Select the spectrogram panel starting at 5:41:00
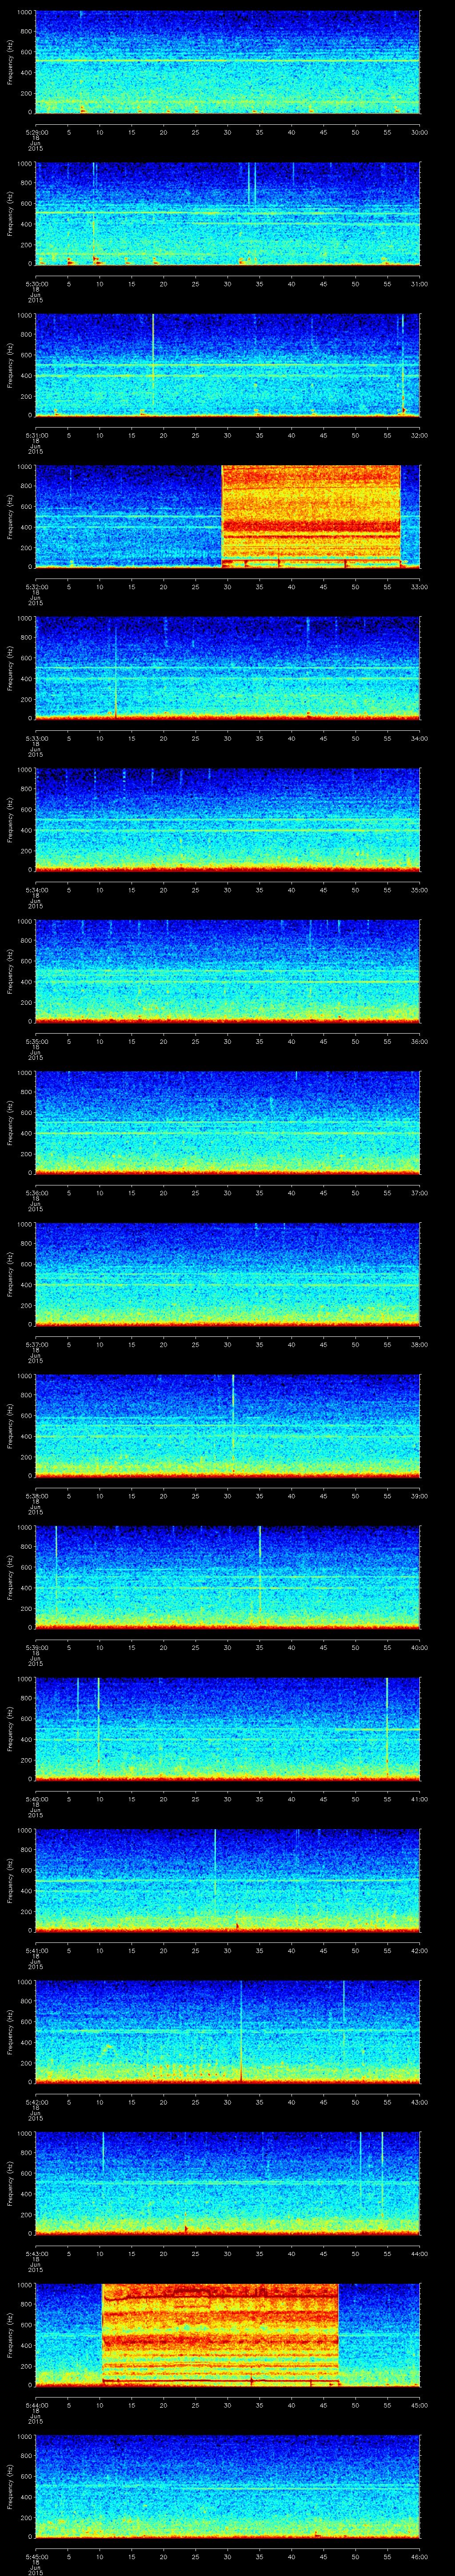The image size is (455, 2576). [227, 1880]
